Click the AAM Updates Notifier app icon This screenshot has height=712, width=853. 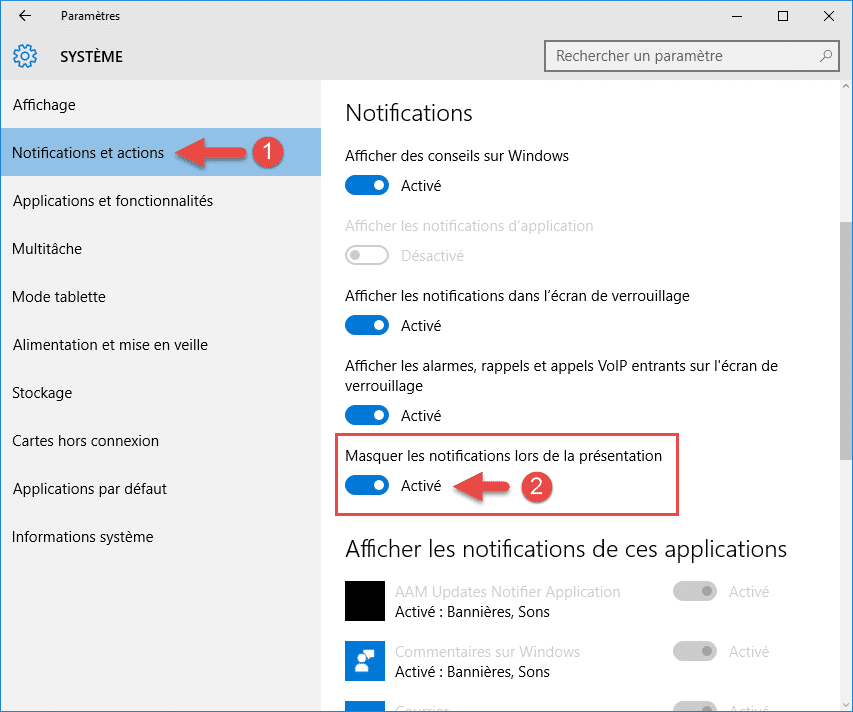365,601
